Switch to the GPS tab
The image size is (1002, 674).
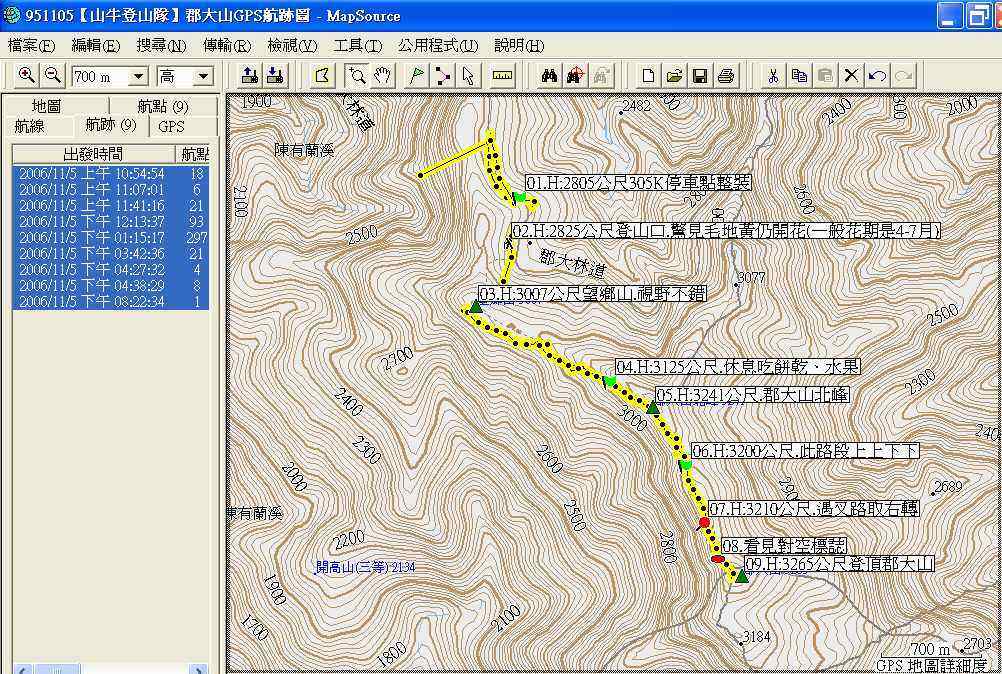pos(171,126)
